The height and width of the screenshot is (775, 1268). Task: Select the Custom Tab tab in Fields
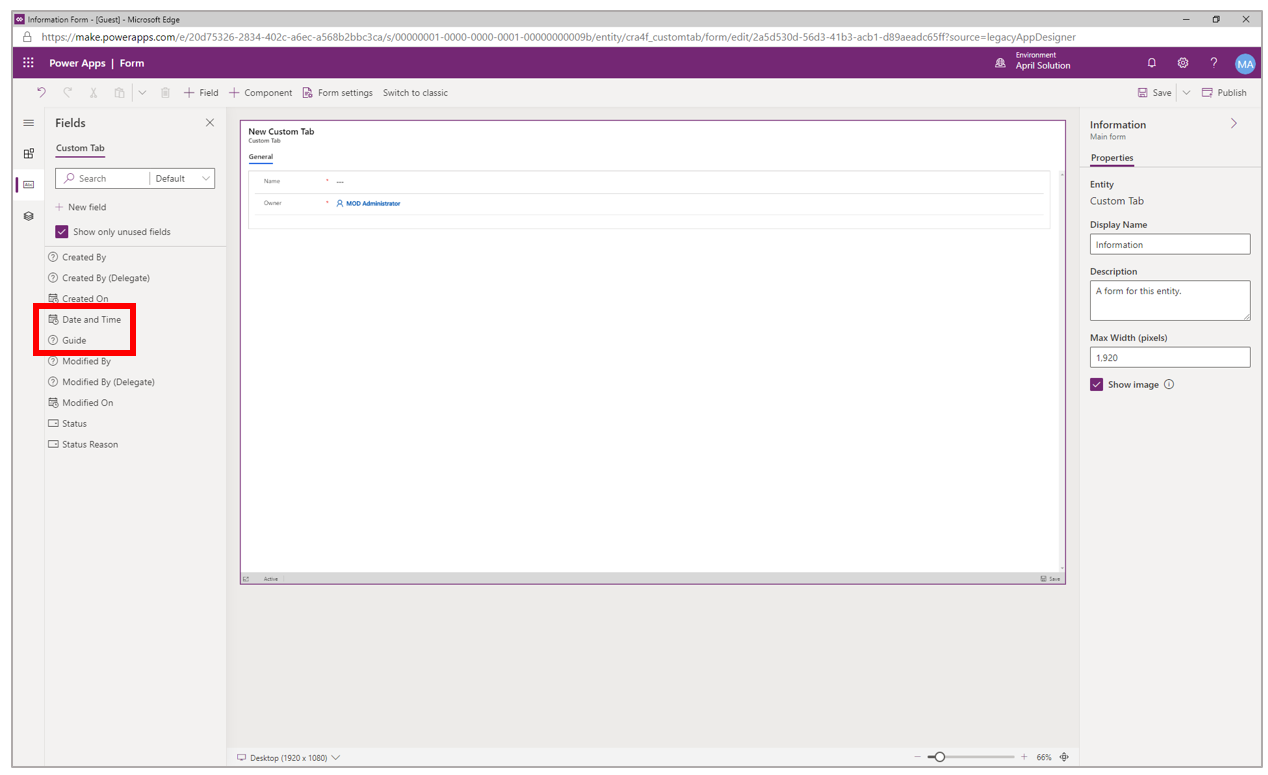point(80,148)
